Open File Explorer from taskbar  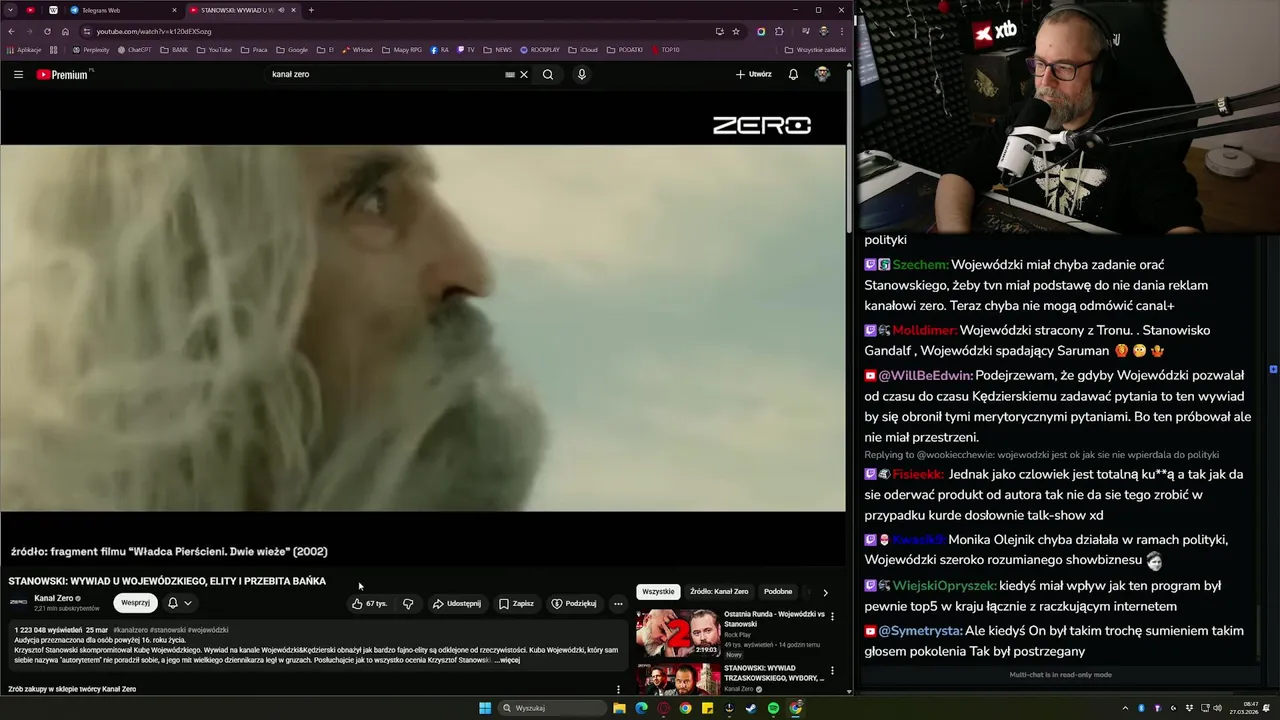[619, 708]
